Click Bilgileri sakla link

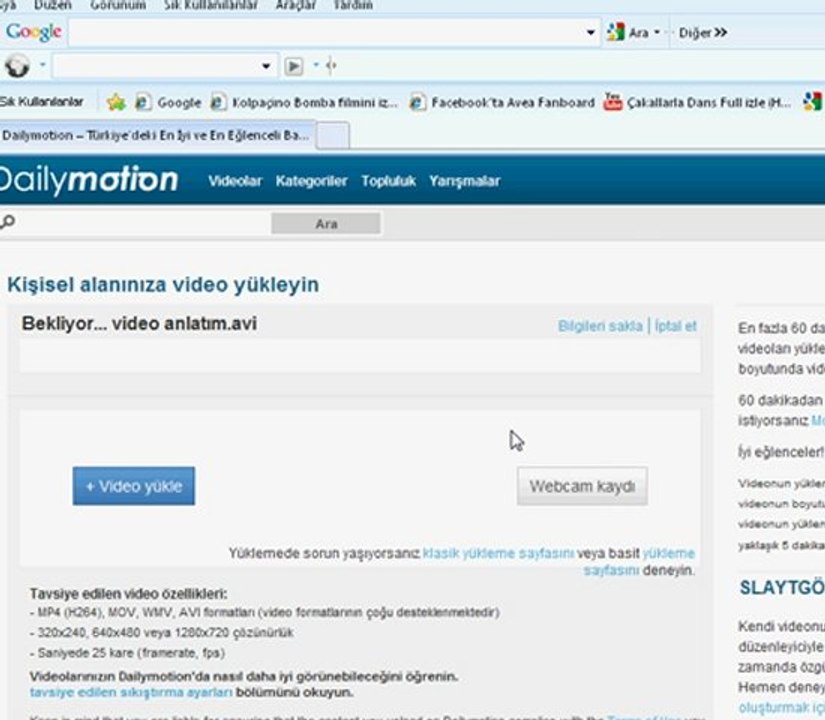pyautogui.click(x=600, y=326)
